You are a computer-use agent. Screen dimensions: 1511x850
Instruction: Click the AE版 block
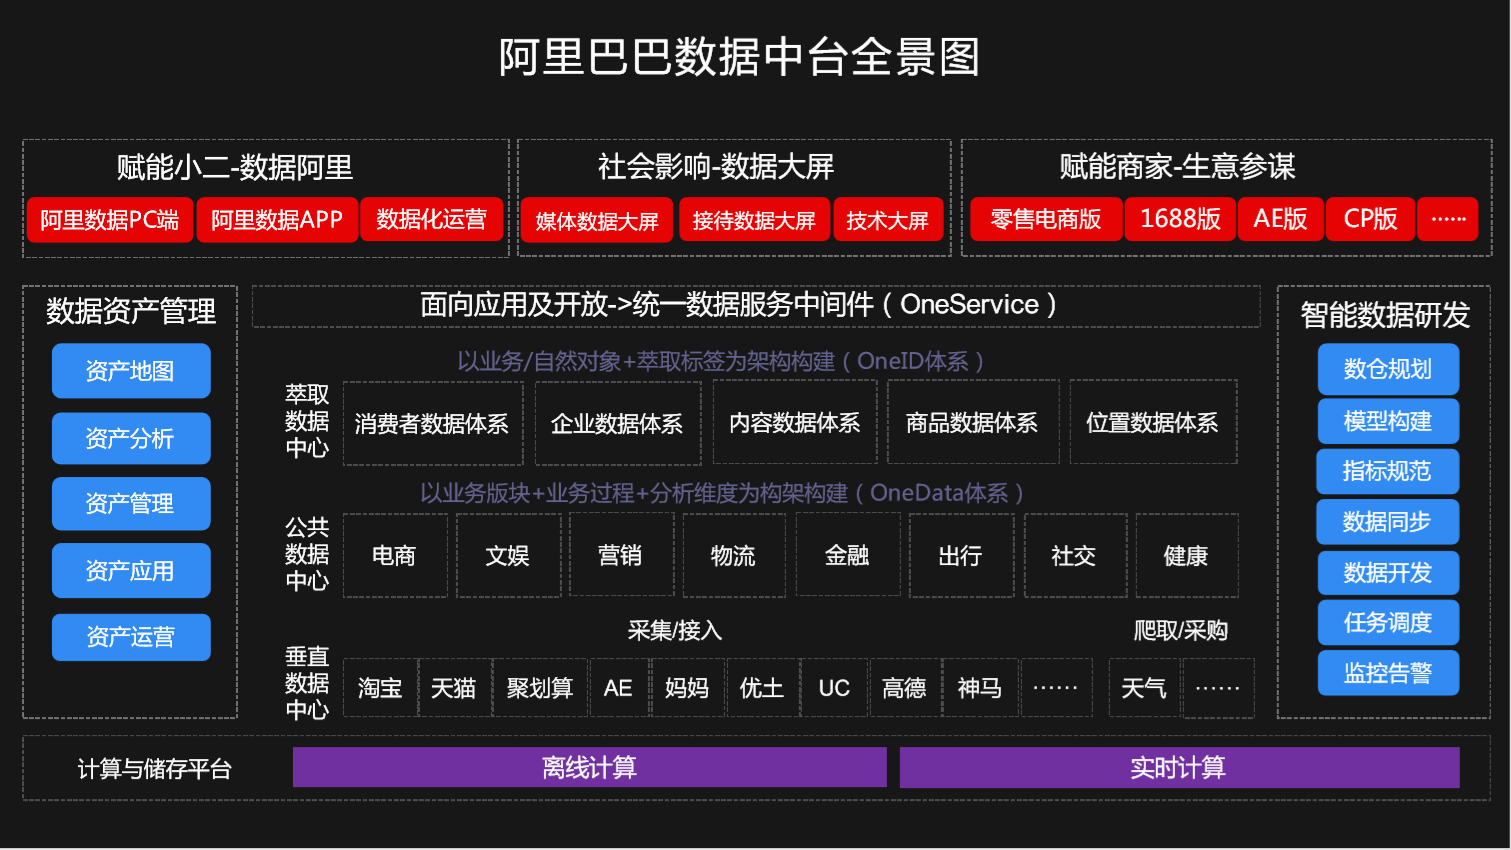1281,219
